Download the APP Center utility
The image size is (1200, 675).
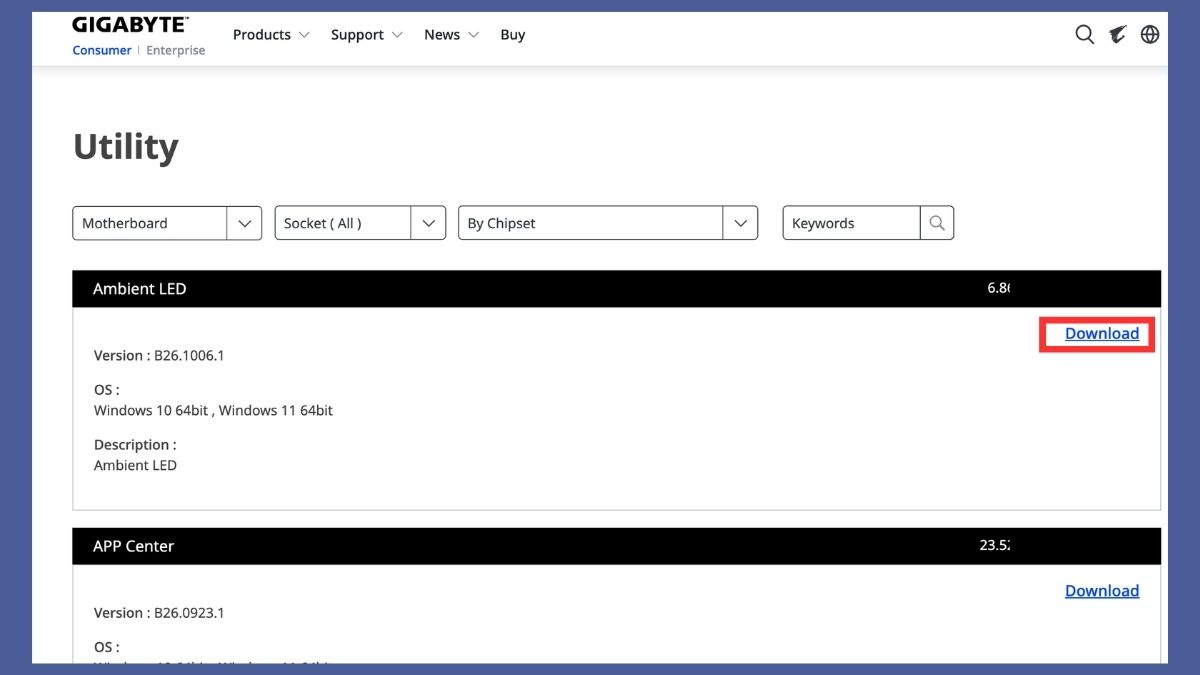pos(1101,591)
